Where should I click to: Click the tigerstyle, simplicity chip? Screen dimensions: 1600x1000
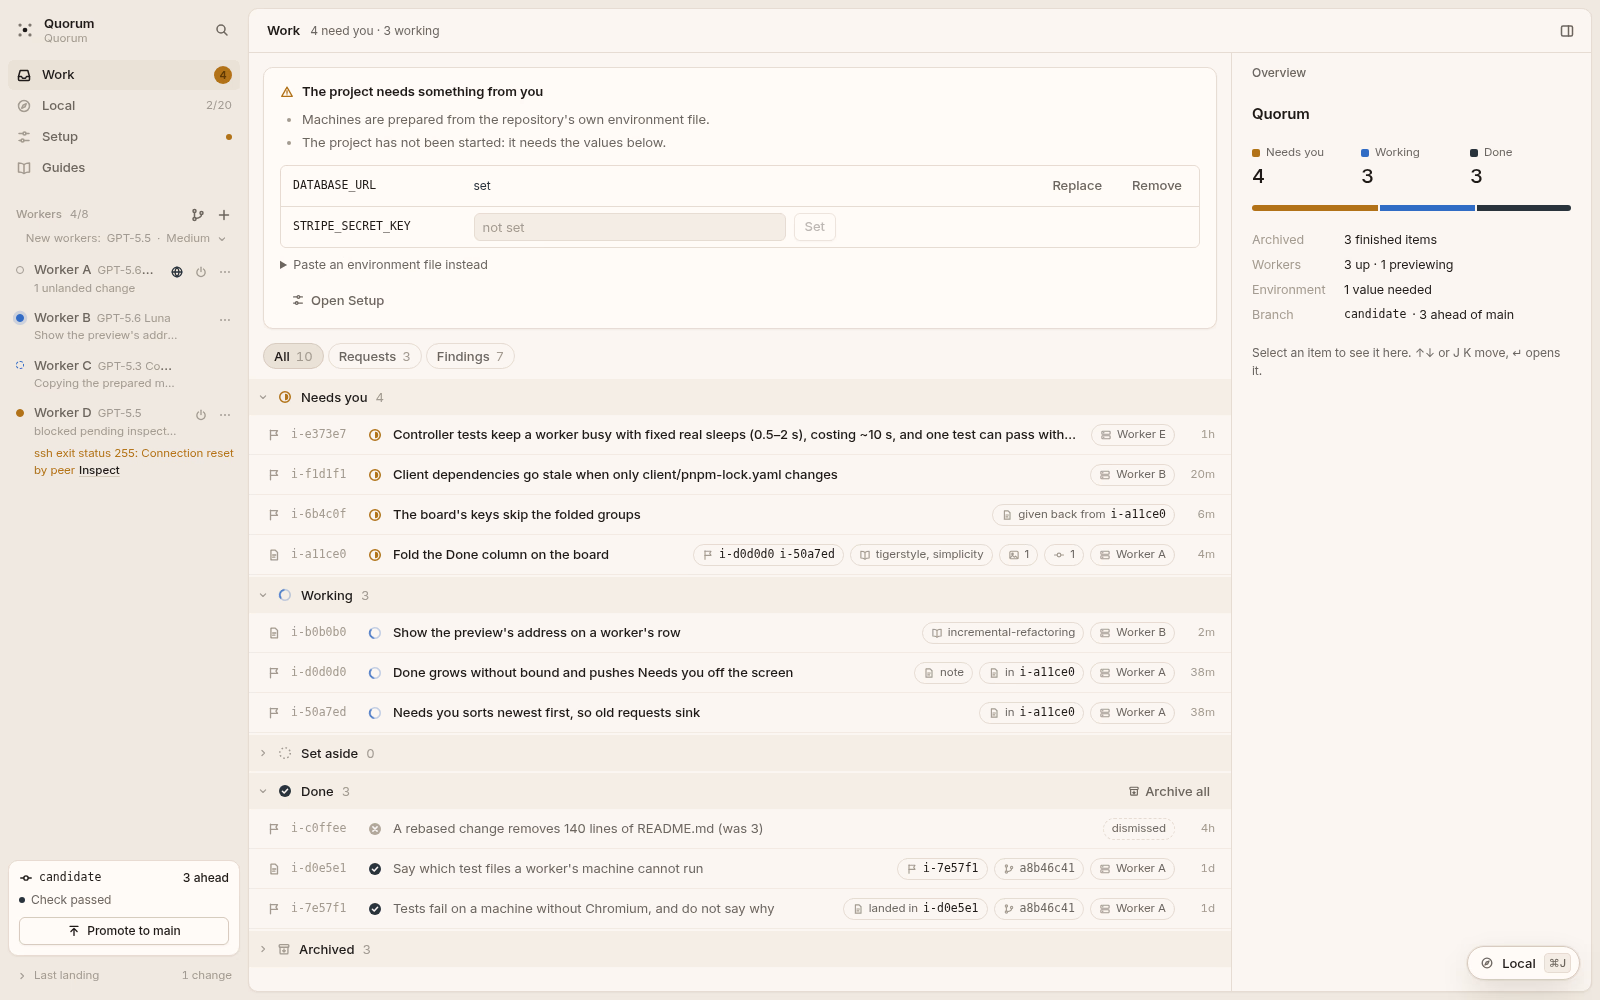point(921,555)
